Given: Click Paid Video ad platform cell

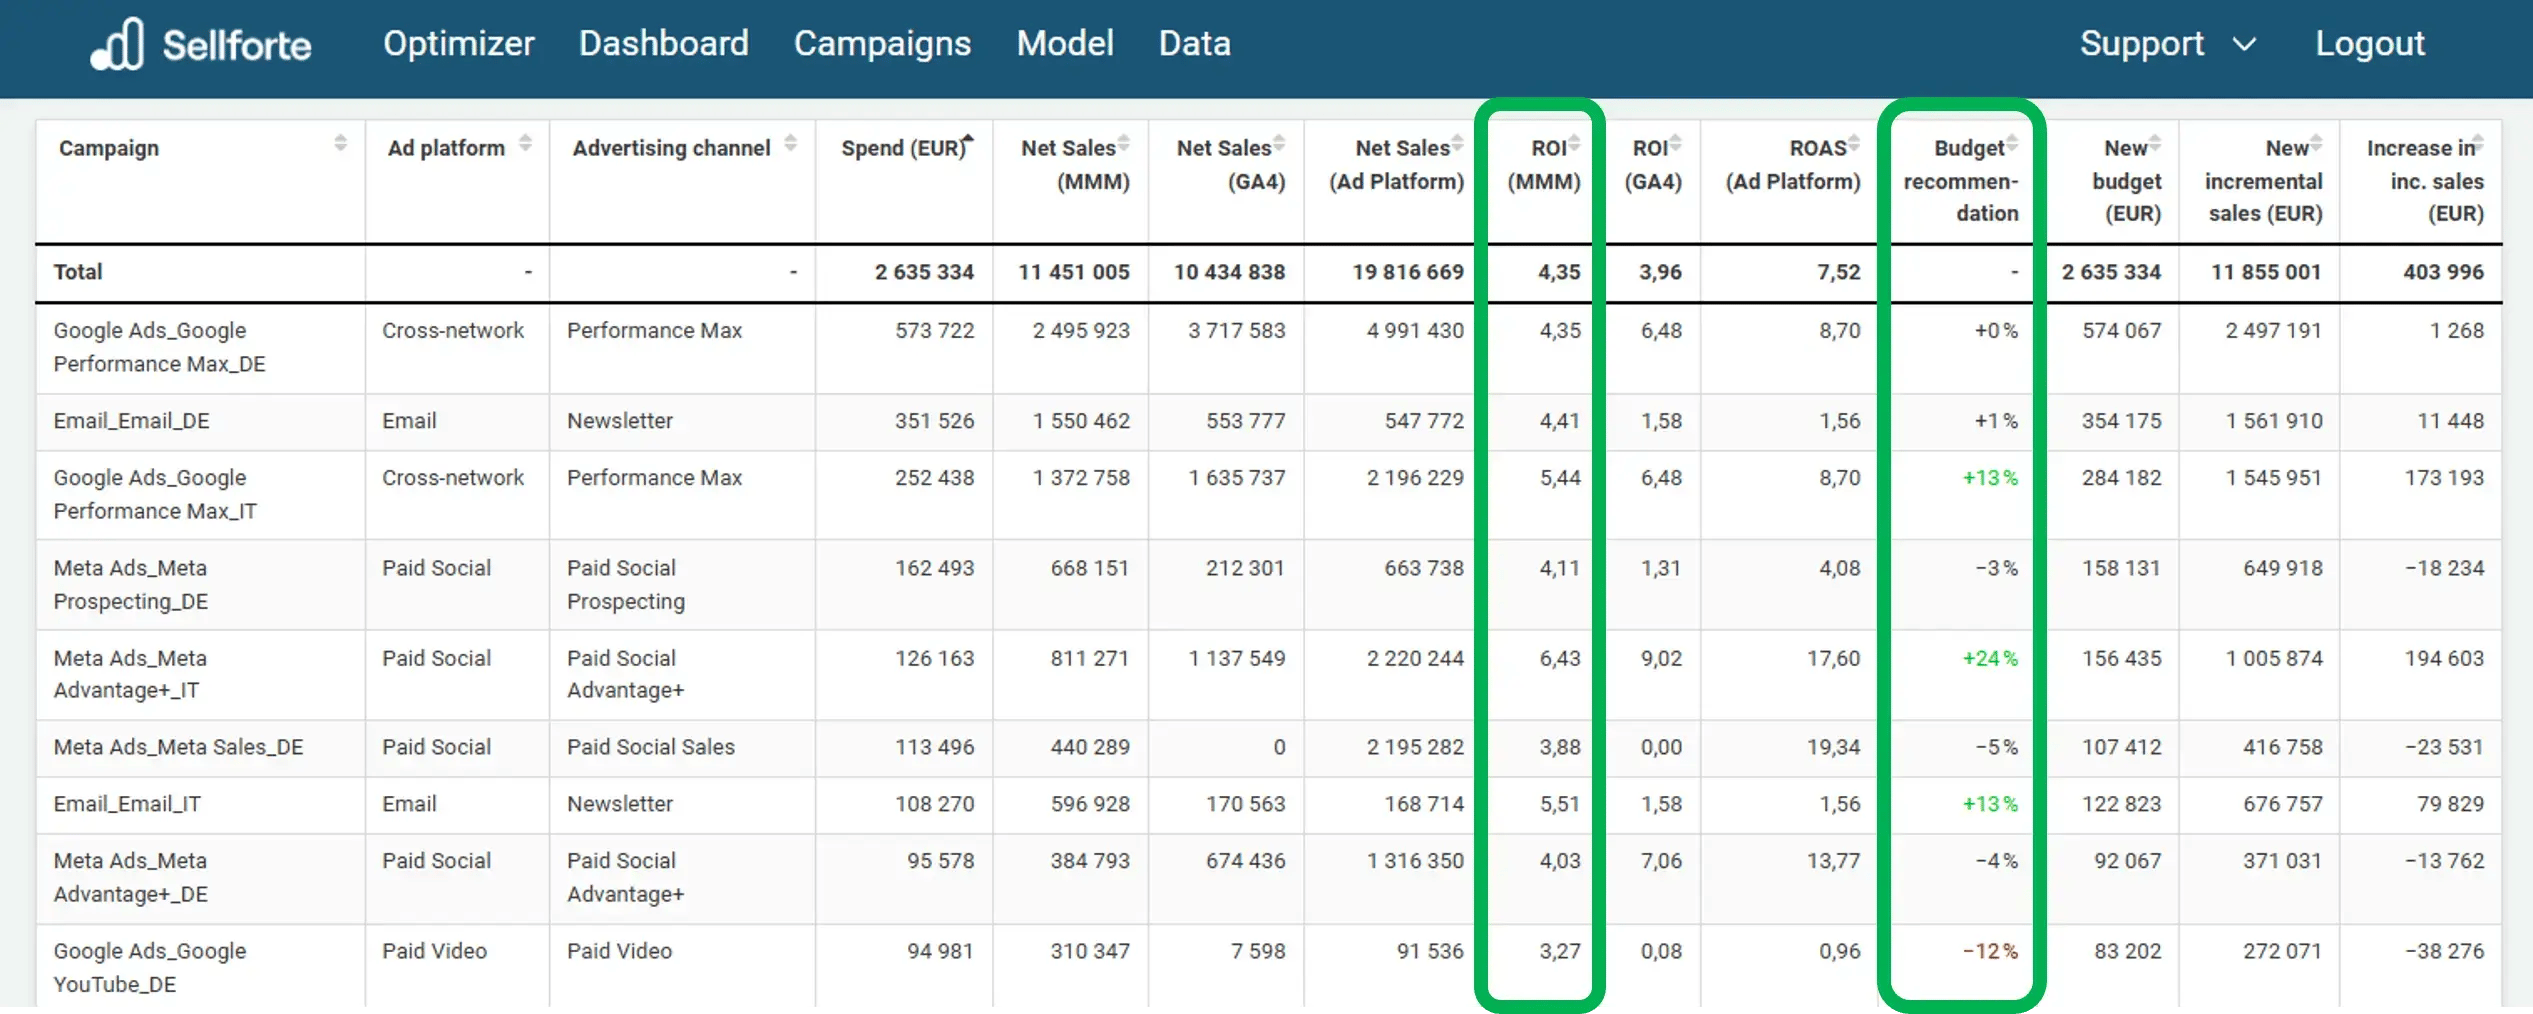Looking at the screenshot, I should 434,951.
